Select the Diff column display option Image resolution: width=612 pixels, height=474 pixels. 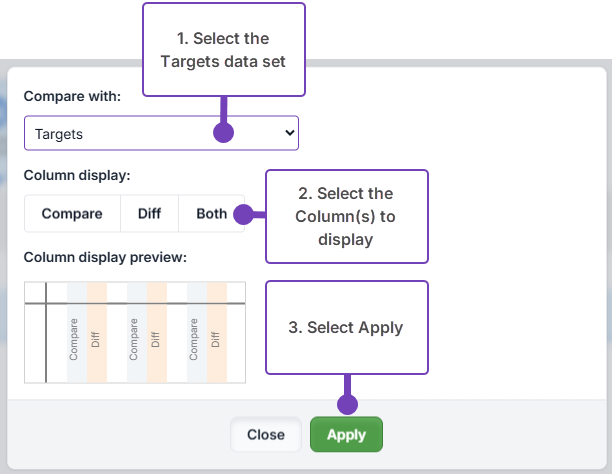pos(149,214)
